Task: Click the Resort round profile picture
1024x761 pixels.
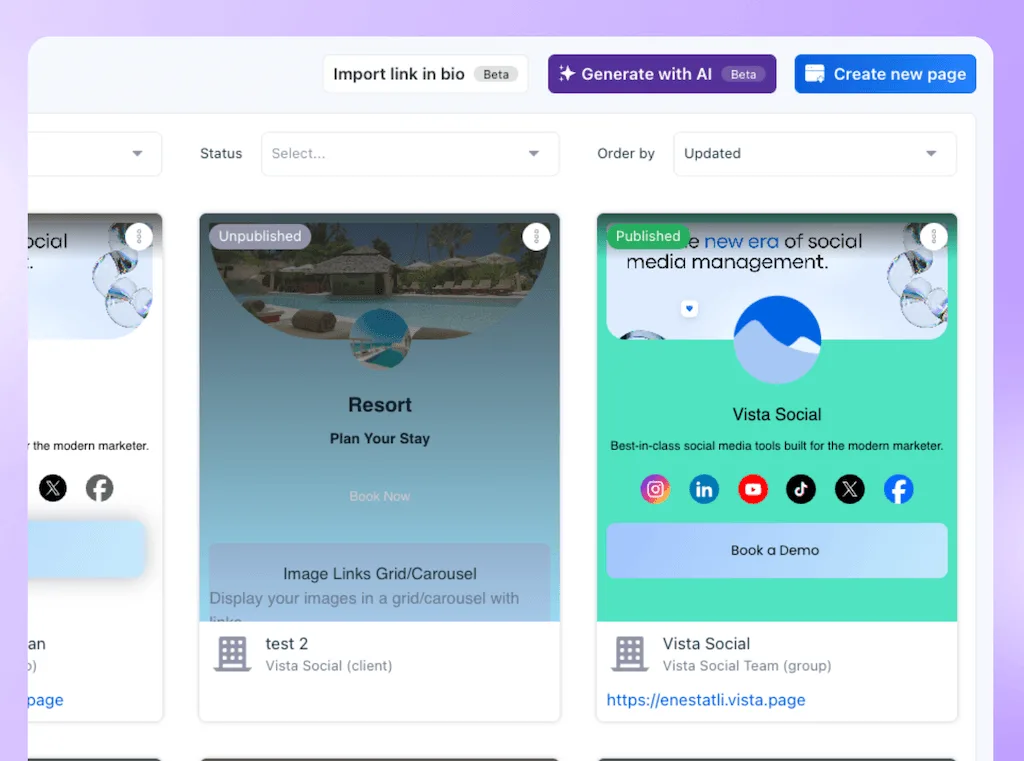Action: point(380,340)
